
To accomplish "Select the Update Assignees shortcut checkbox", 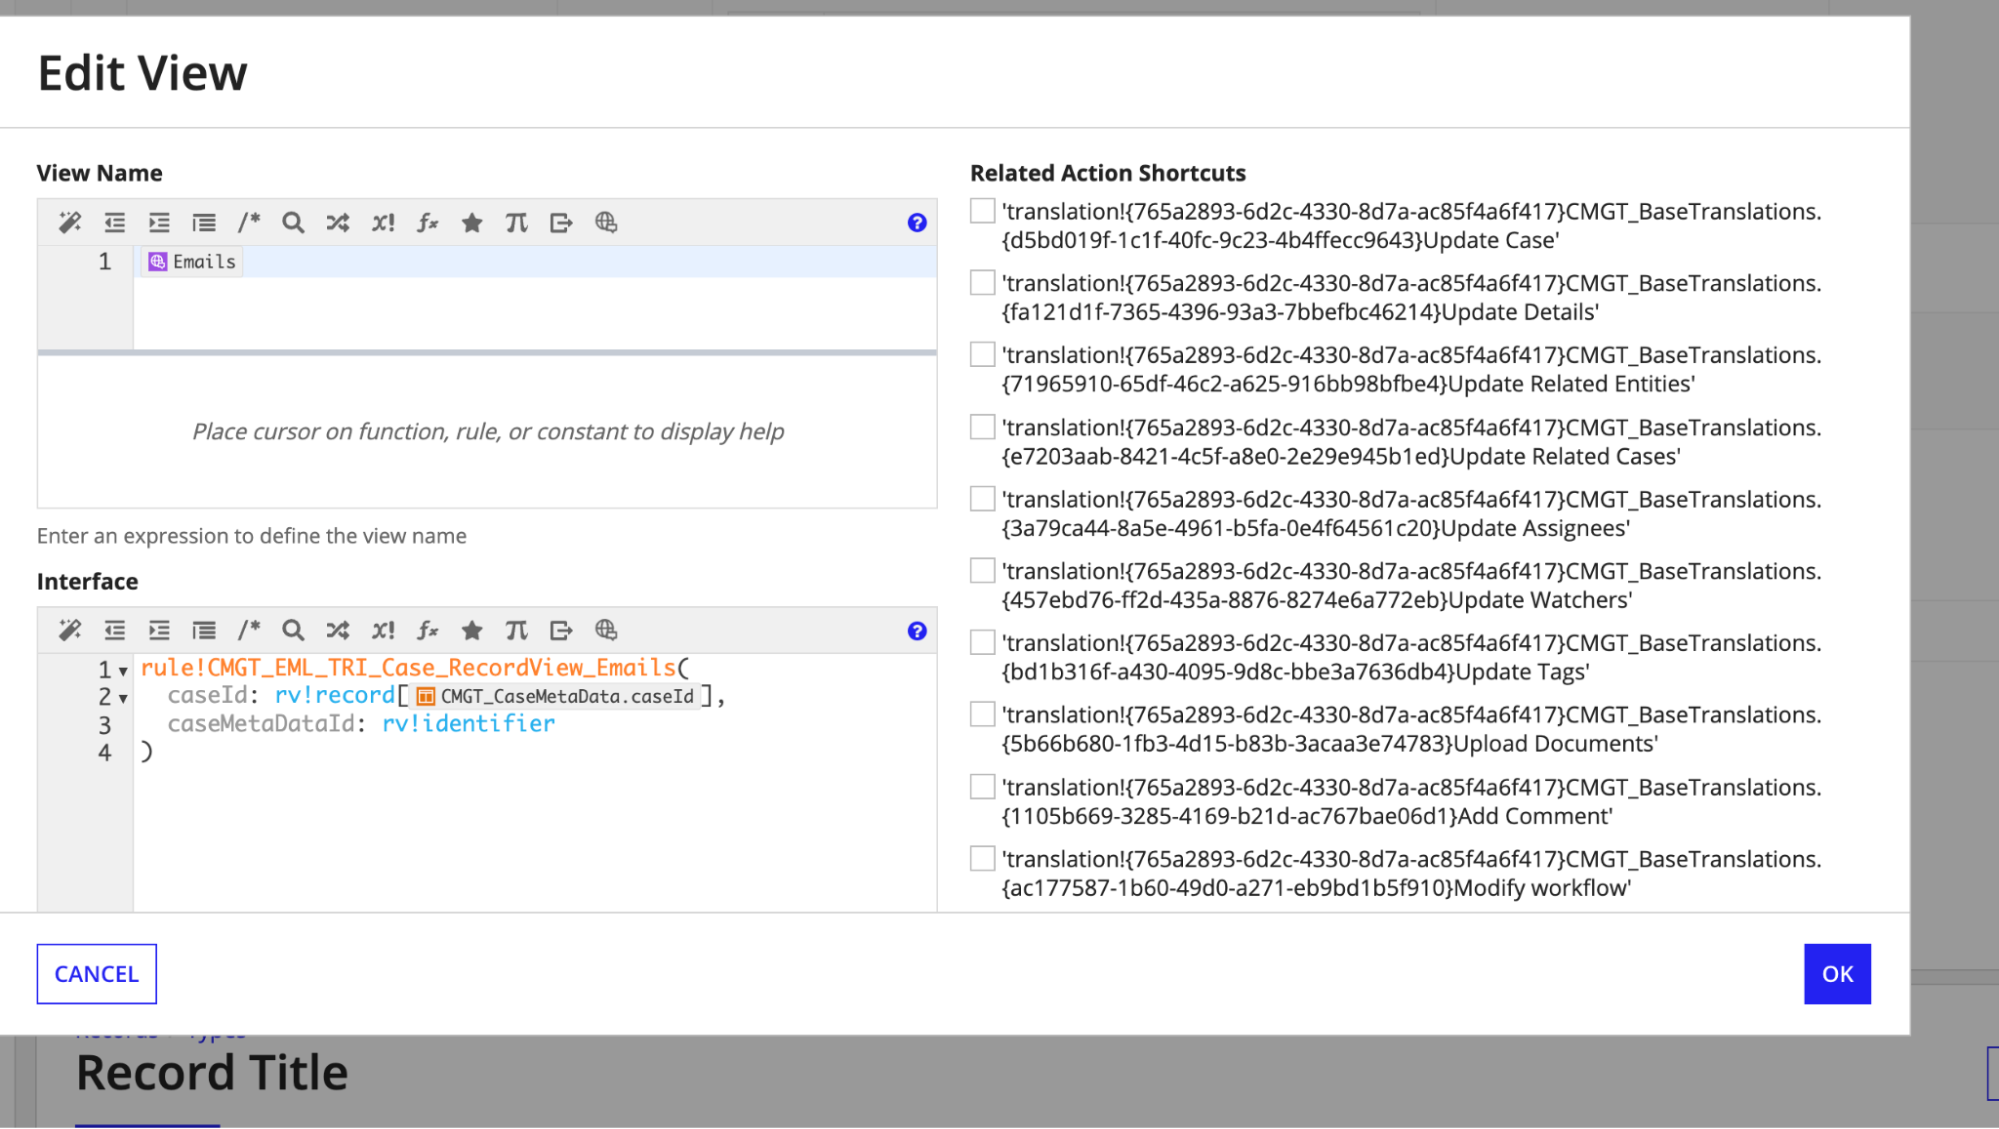I will [983, 499].
